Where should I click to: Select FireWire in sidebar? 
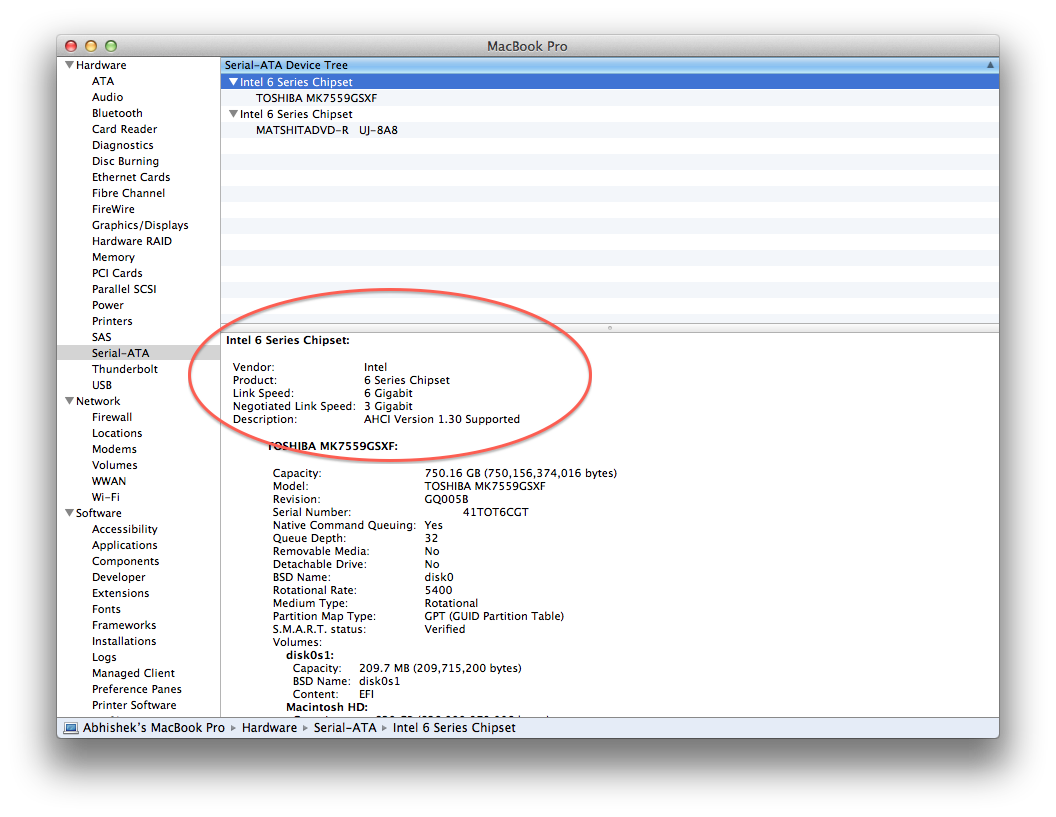pos(113,209)
